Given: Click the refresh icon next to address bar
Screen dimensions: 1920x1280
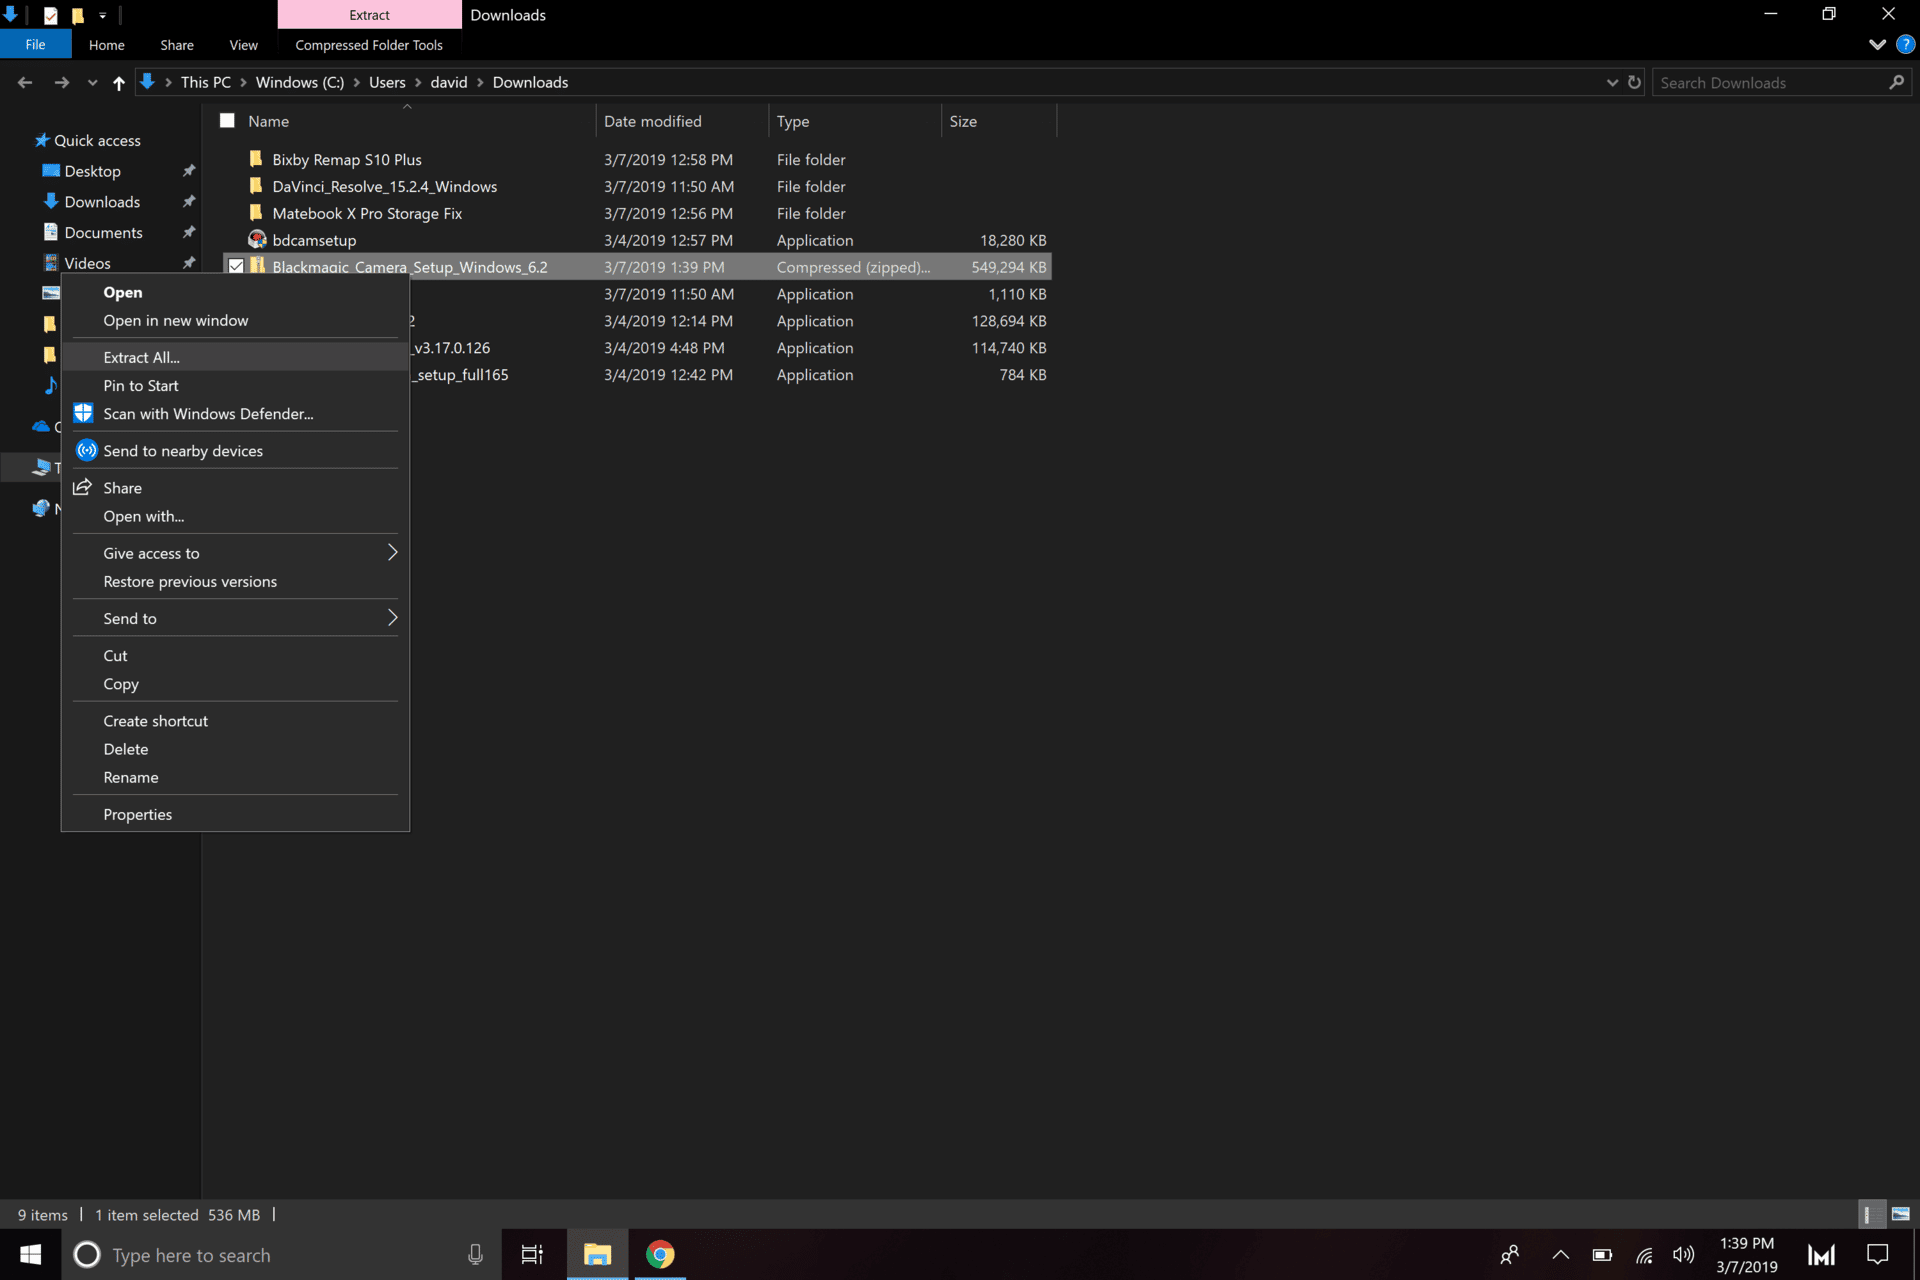Looking at the screenshot, I should click(1634, 83).
